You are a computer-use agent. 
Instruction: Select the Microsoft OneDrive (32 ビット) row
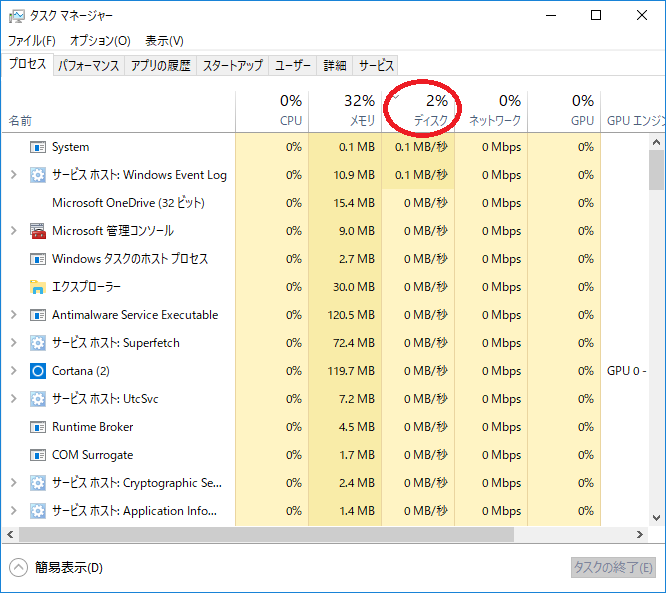pyautogui.click(x=325, y=203)
